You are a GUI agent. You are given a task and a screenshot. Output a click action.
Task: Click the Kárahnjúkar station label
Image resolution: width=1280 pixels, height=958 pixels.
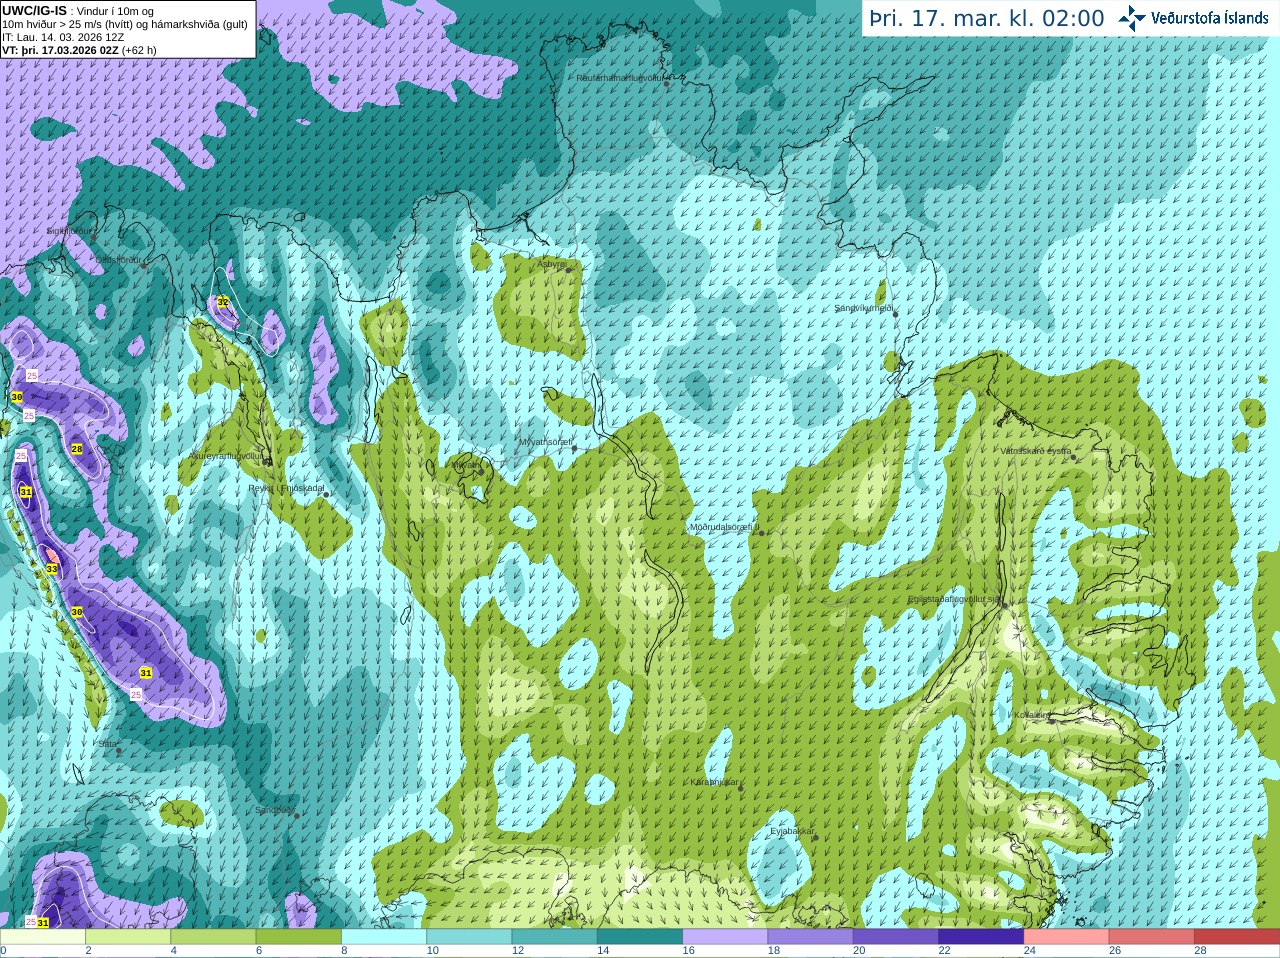point(715,782)
